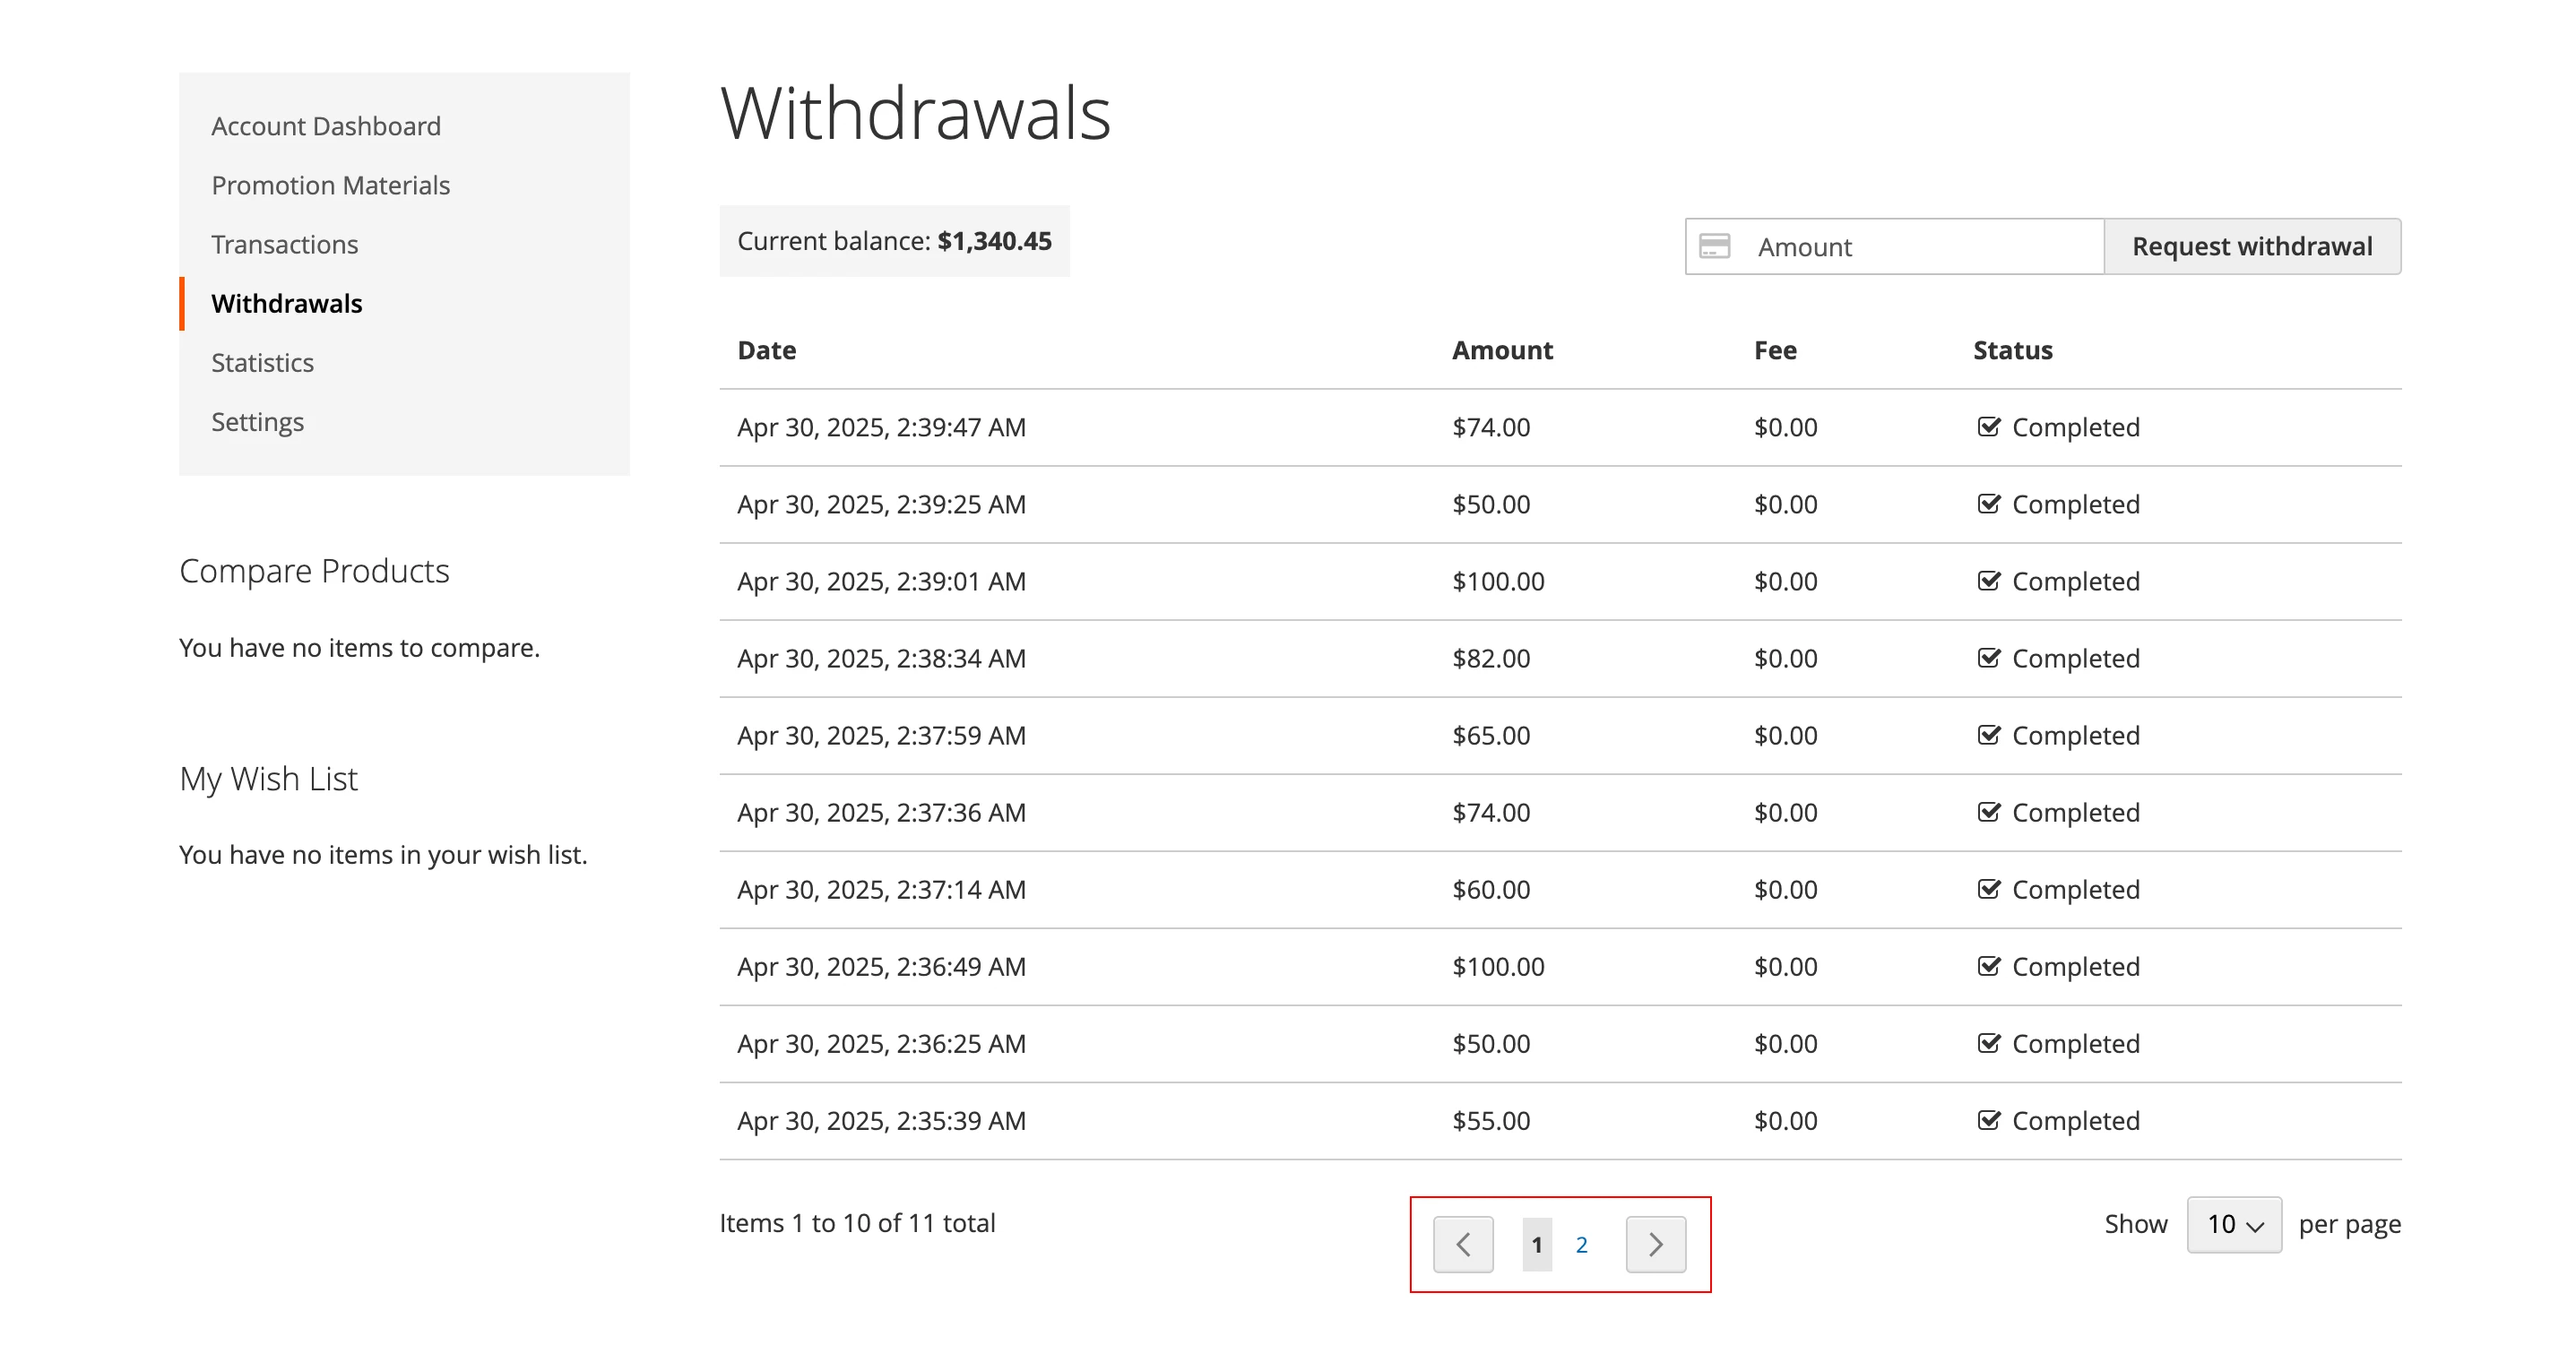This screenshot has height=1362, width=2576.
Task: Open the Transactions page
Action: coord(284,244)
